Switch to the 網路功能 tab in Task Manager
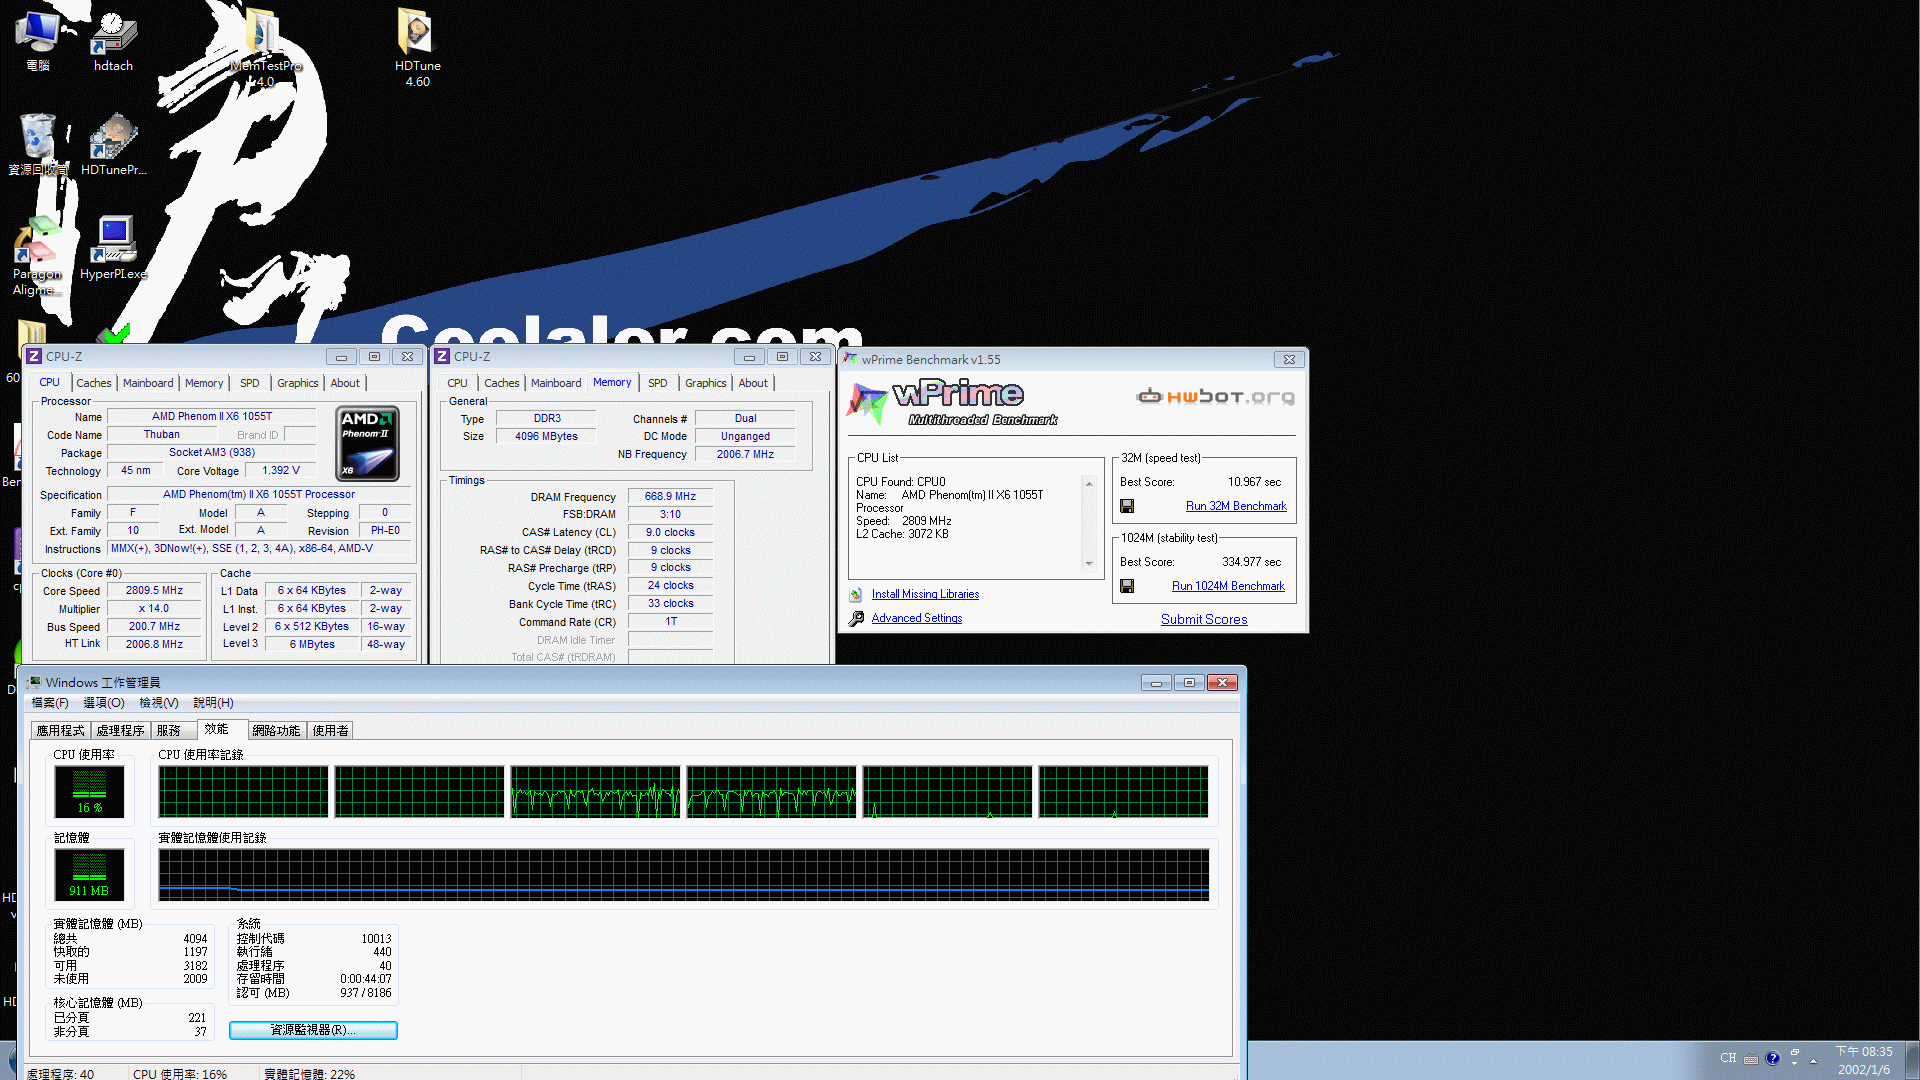This screenshot has height=1080, width=1920. 277,731
